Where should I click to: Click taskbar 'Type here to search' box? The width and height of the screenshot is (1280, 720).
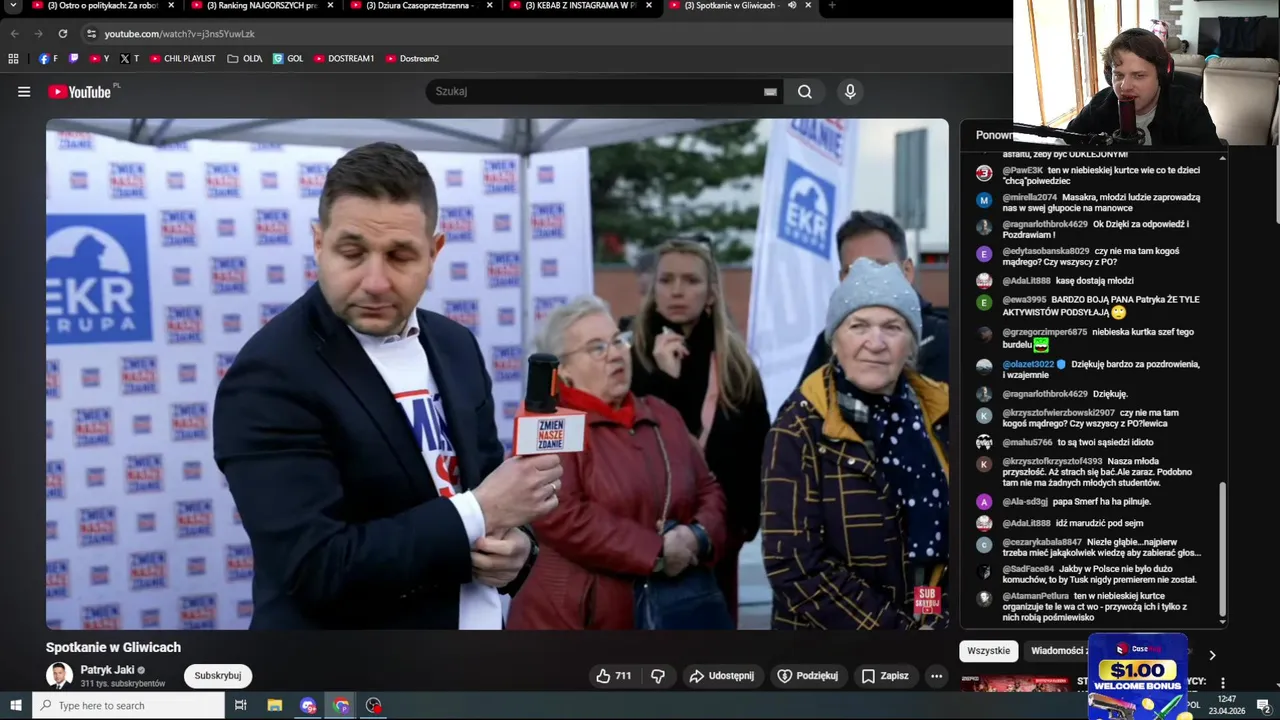pyautogui.click(x=129, y=706)
